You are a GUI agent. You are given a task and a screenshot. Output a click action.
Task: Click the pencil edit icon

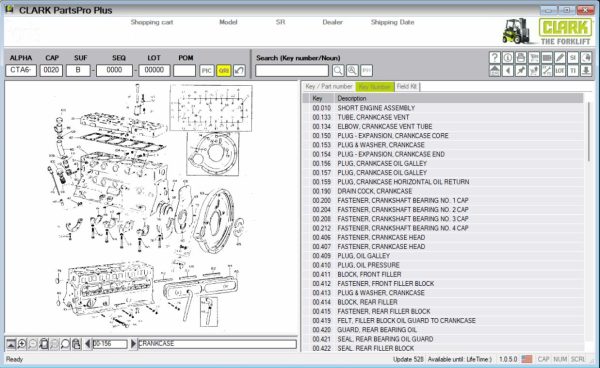click(x=559, y=57)
